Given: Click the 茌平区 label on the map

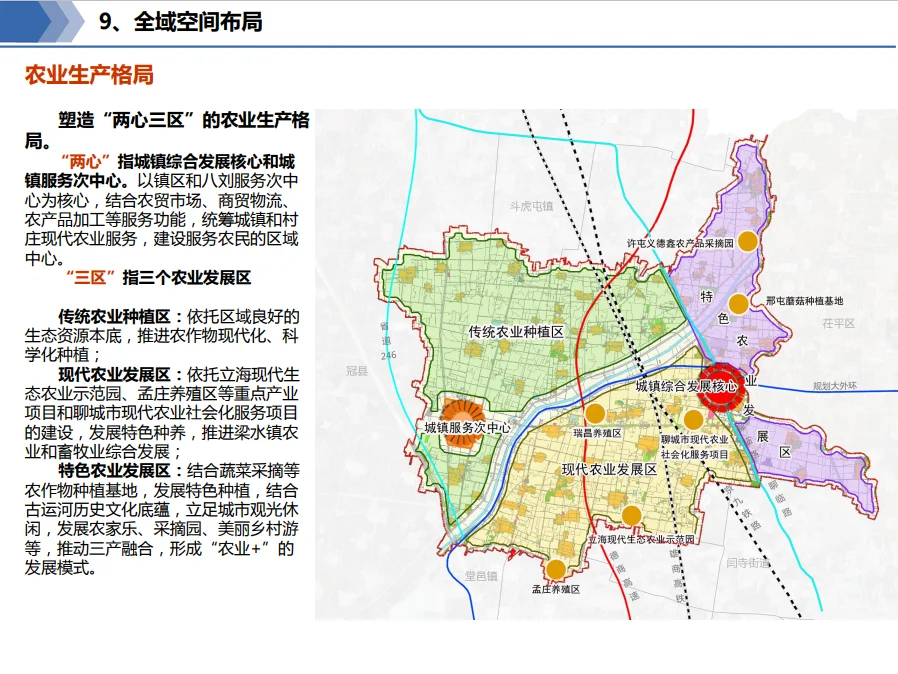Looking at the screenshot, I should point(840,323).
